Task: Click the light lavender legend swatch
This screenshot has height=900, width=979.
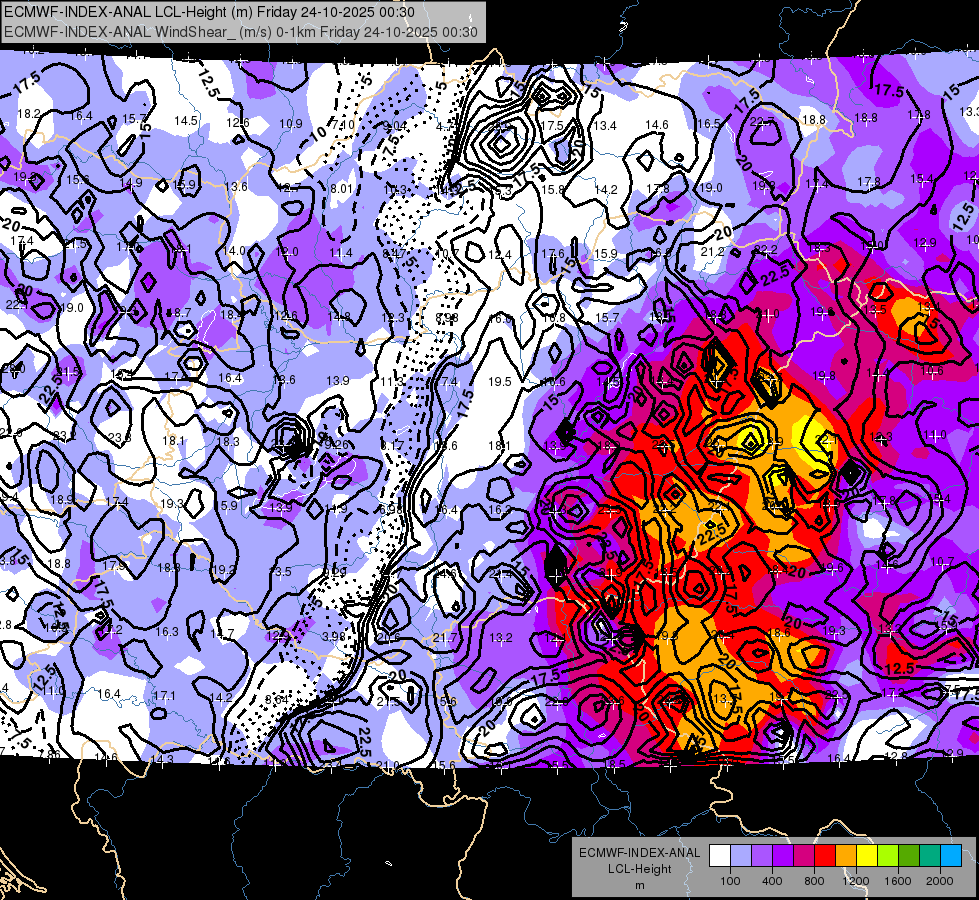Action: tap(741, 855)
